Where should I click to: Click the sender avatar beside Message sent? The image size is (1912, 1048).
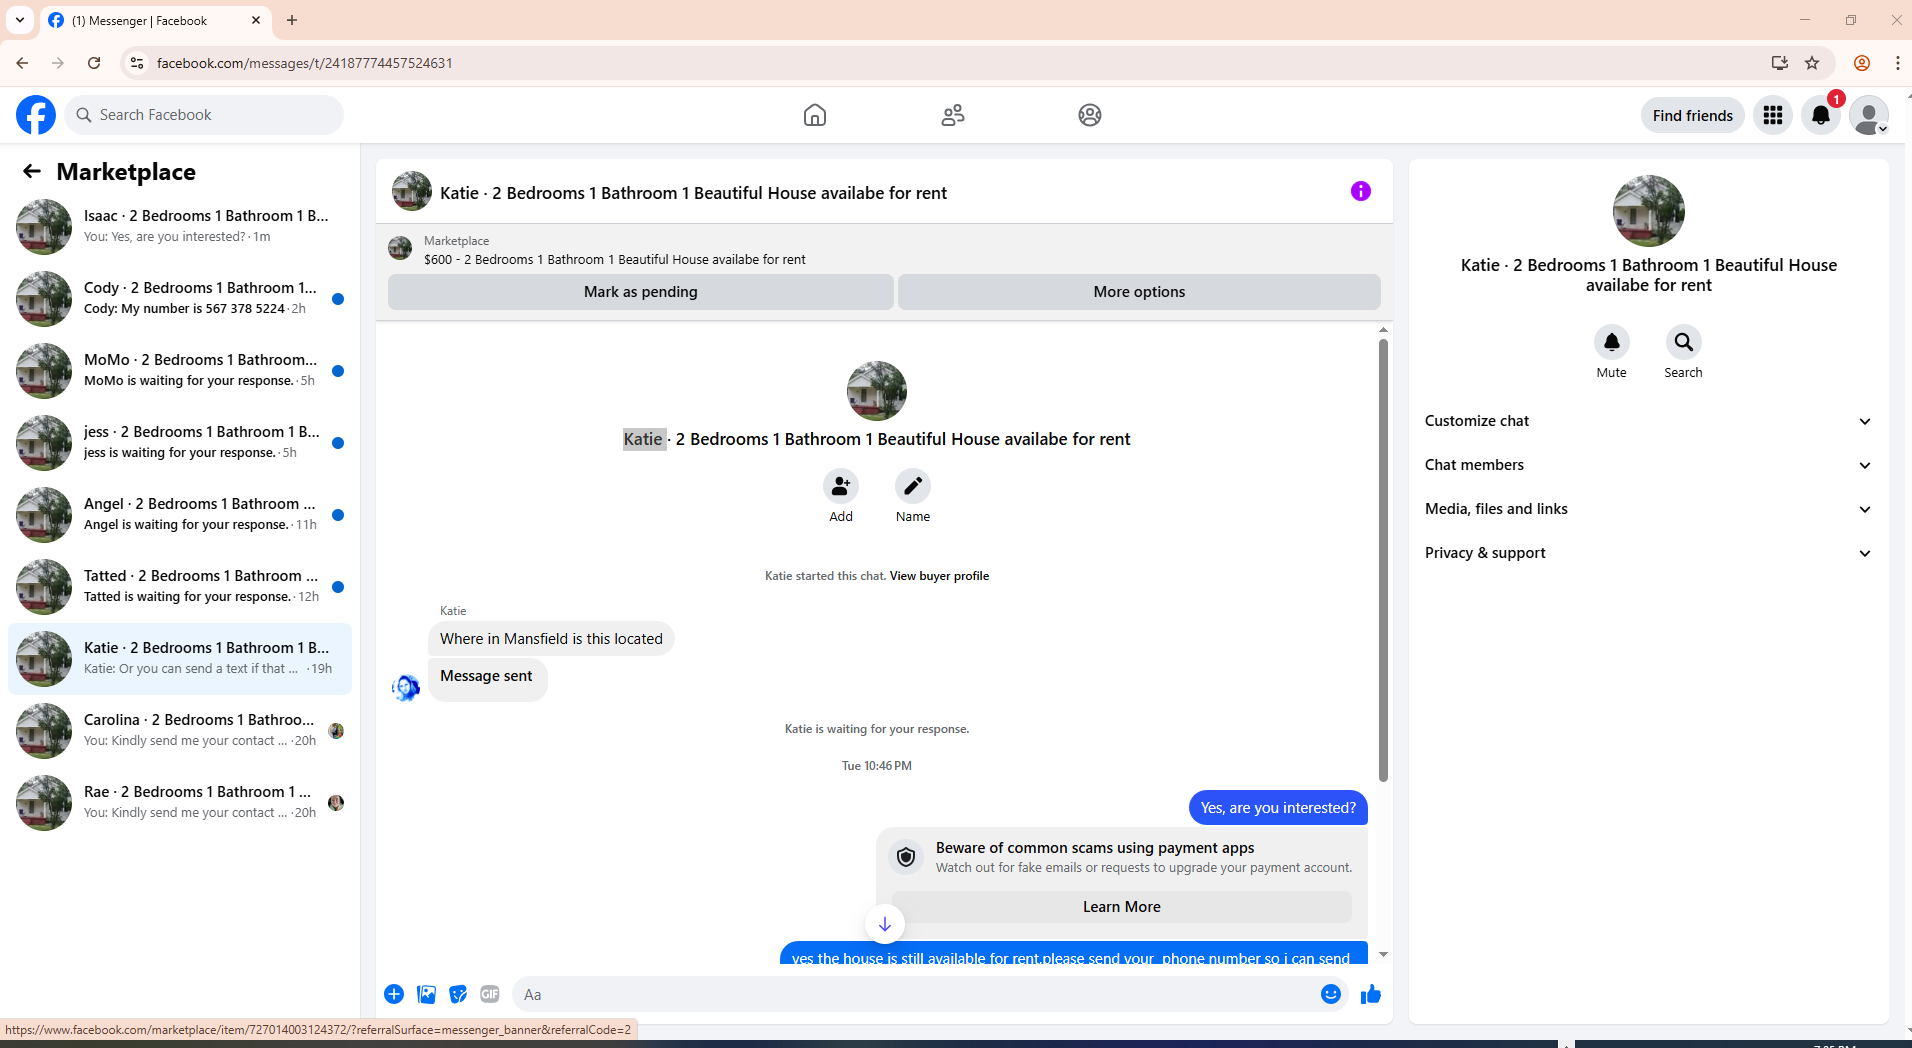406,687
